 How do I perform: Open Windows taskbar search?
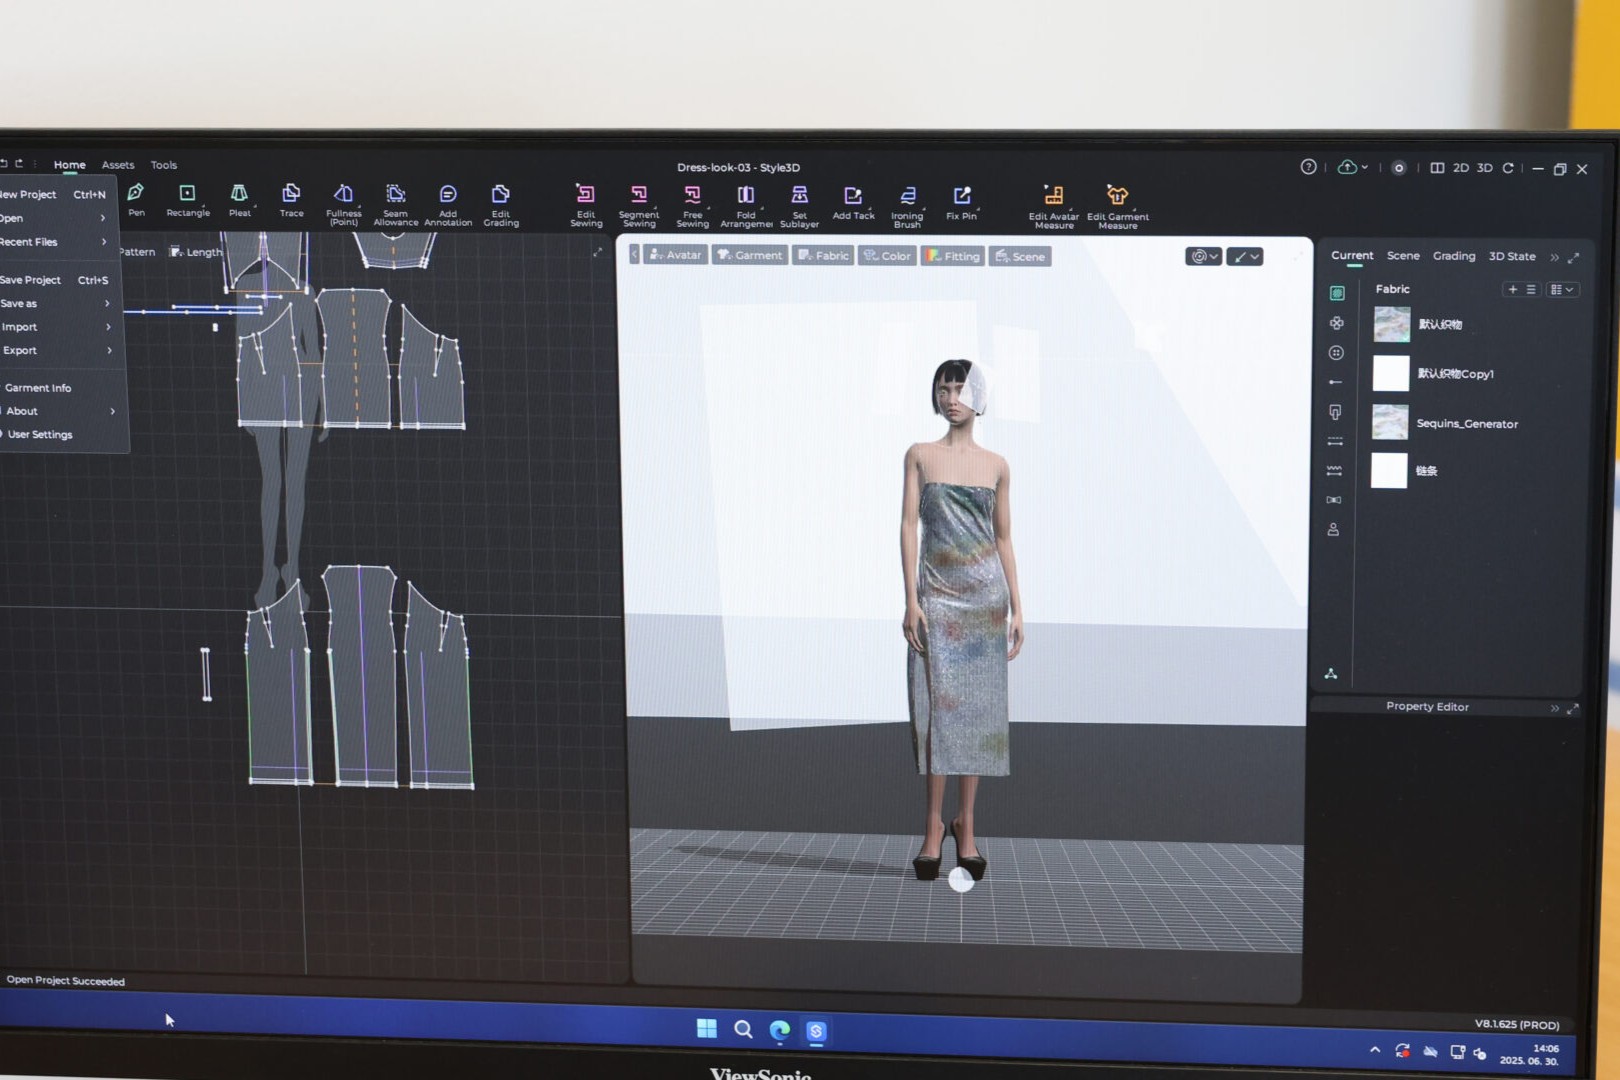pyautogui.click(x=743, y=1029)
